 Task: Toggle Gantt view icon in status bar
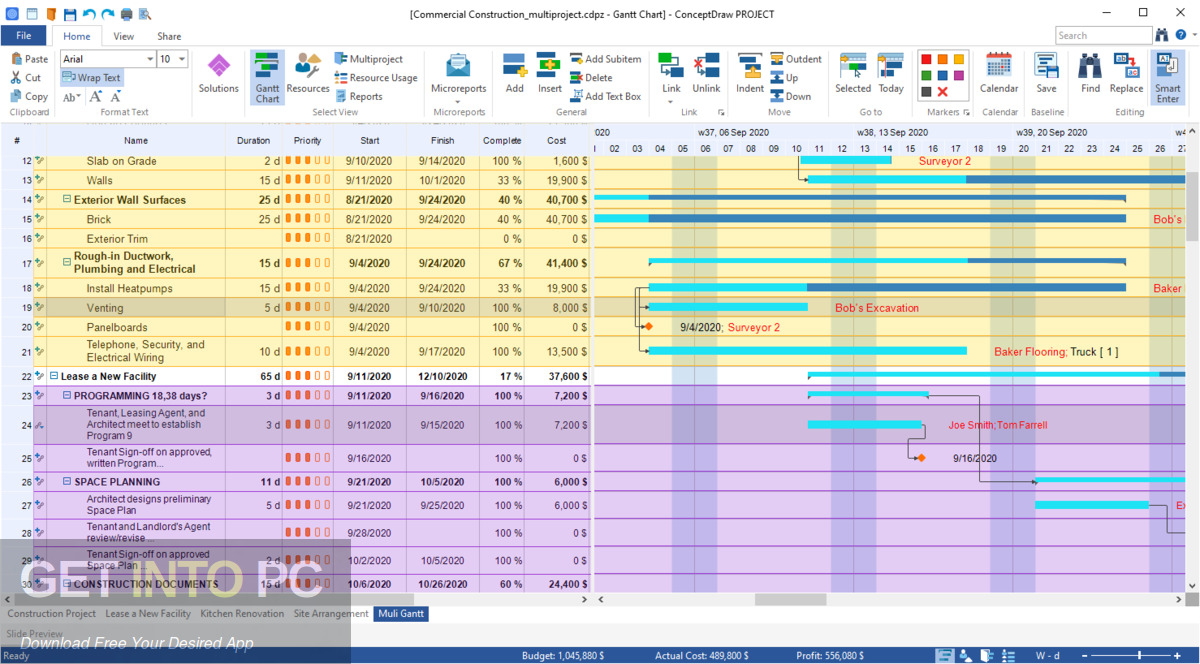[944, 656]
